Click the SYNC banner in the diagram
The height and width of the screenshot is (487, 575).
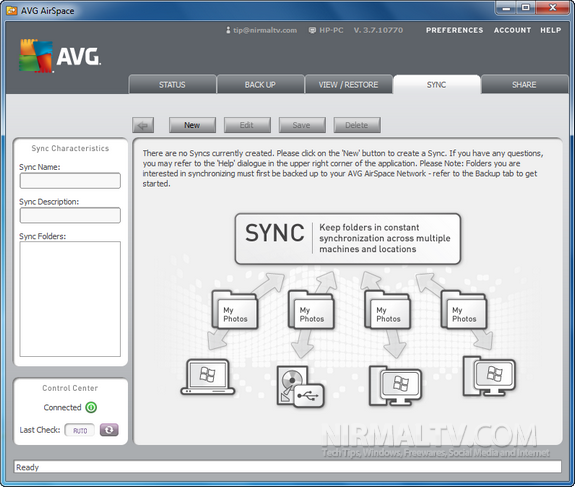point(348,238)
